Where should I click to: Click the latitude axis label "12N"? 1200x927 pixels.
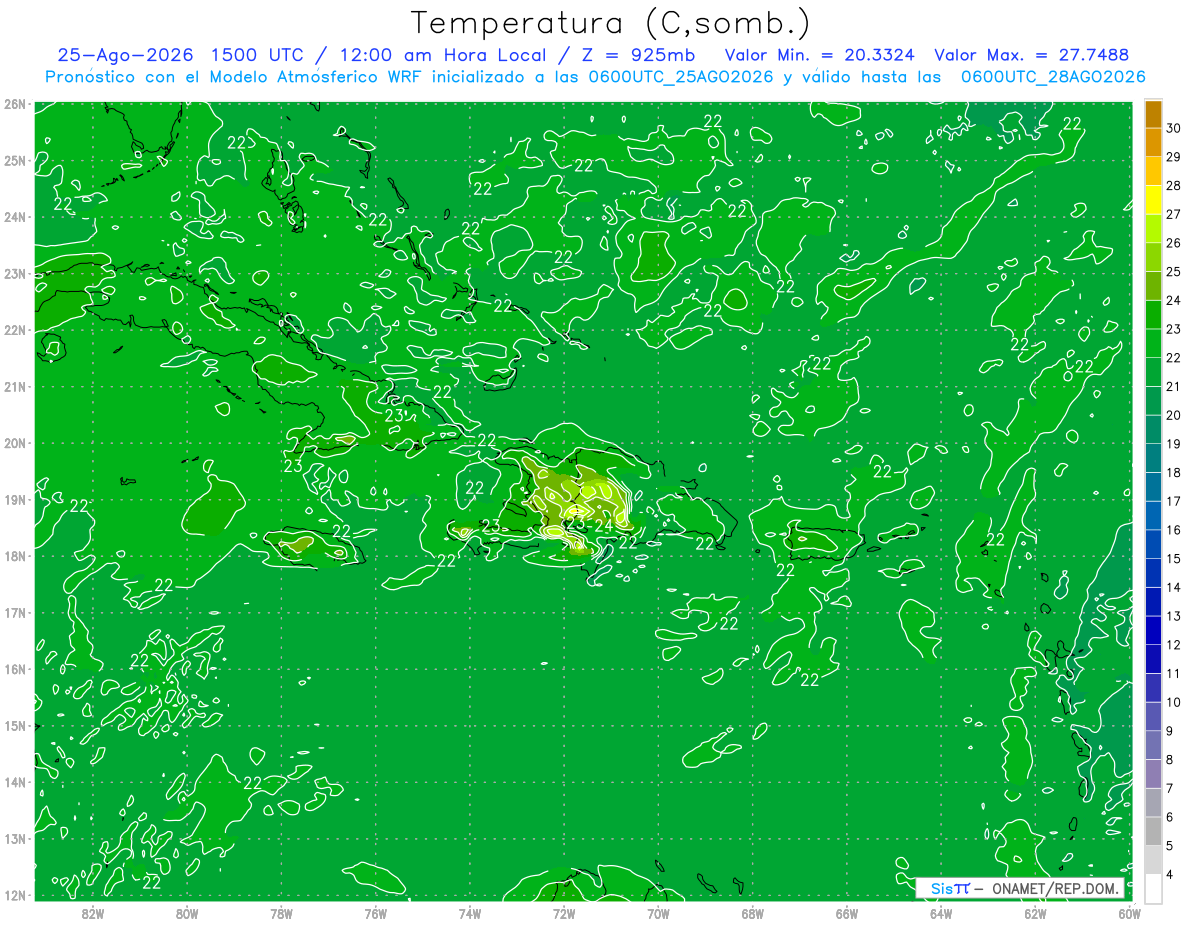point(15,895)
